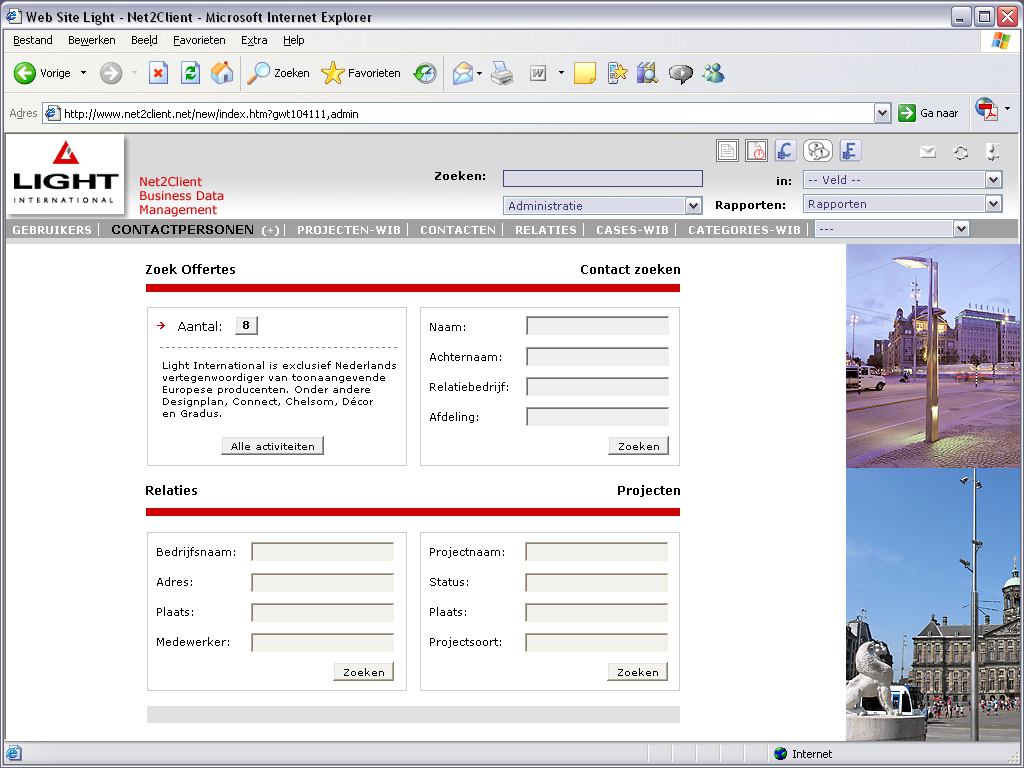Focus the Bedrijfsnaam input field

pos(323,552)
